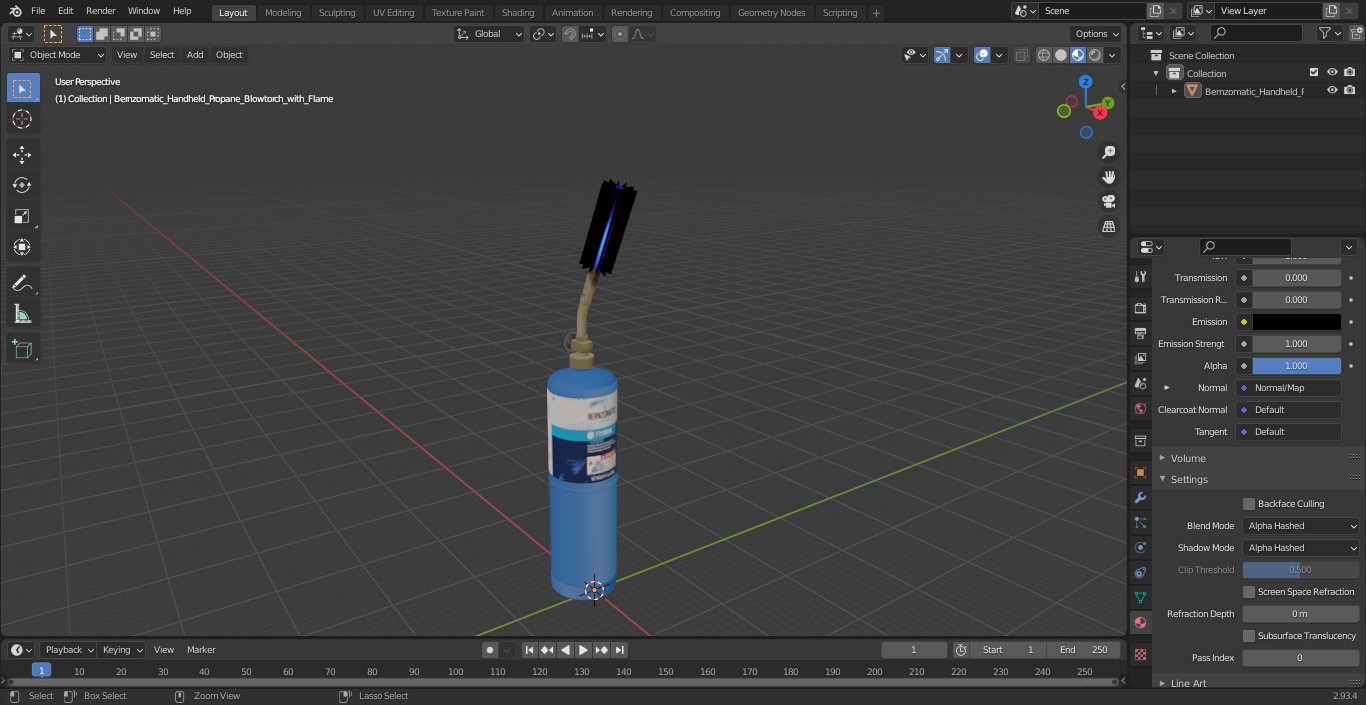Activate the Rotate tool
Screen dimensions: 1366x705
coord(22,185)
